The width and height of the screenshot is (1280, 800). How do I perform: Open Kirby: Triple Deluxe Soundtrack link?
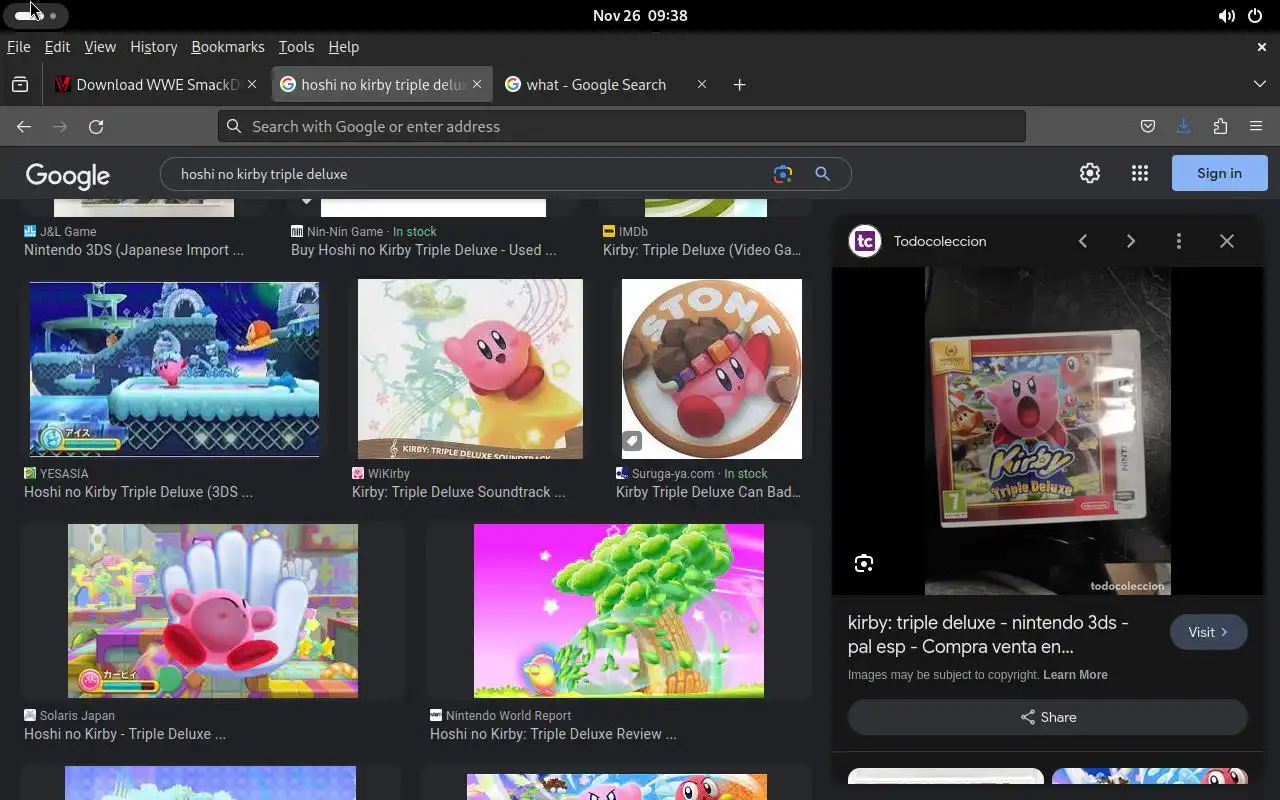coord(458,492)
